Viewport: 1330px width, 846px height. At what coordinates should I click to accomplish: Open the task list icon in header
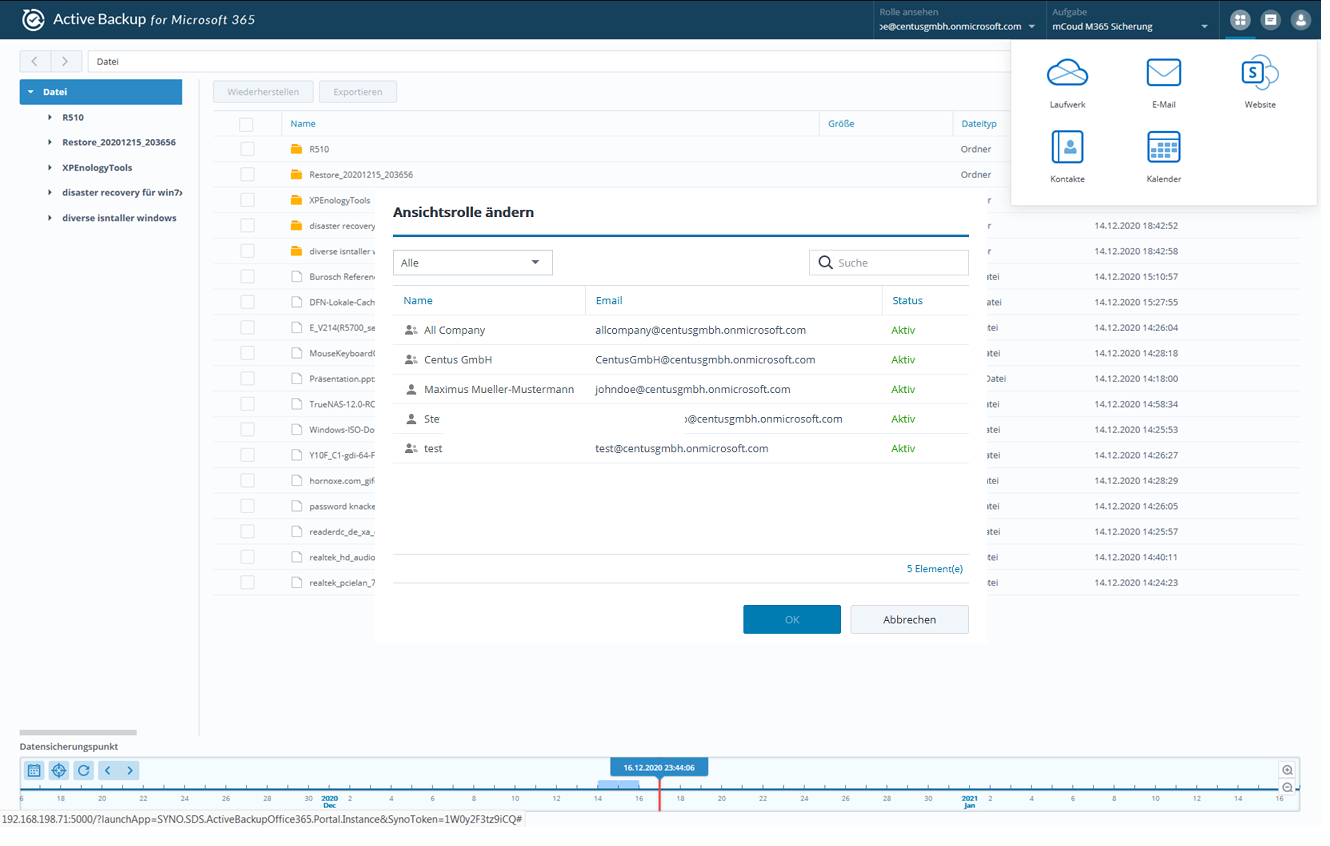tap(1270, 20)
